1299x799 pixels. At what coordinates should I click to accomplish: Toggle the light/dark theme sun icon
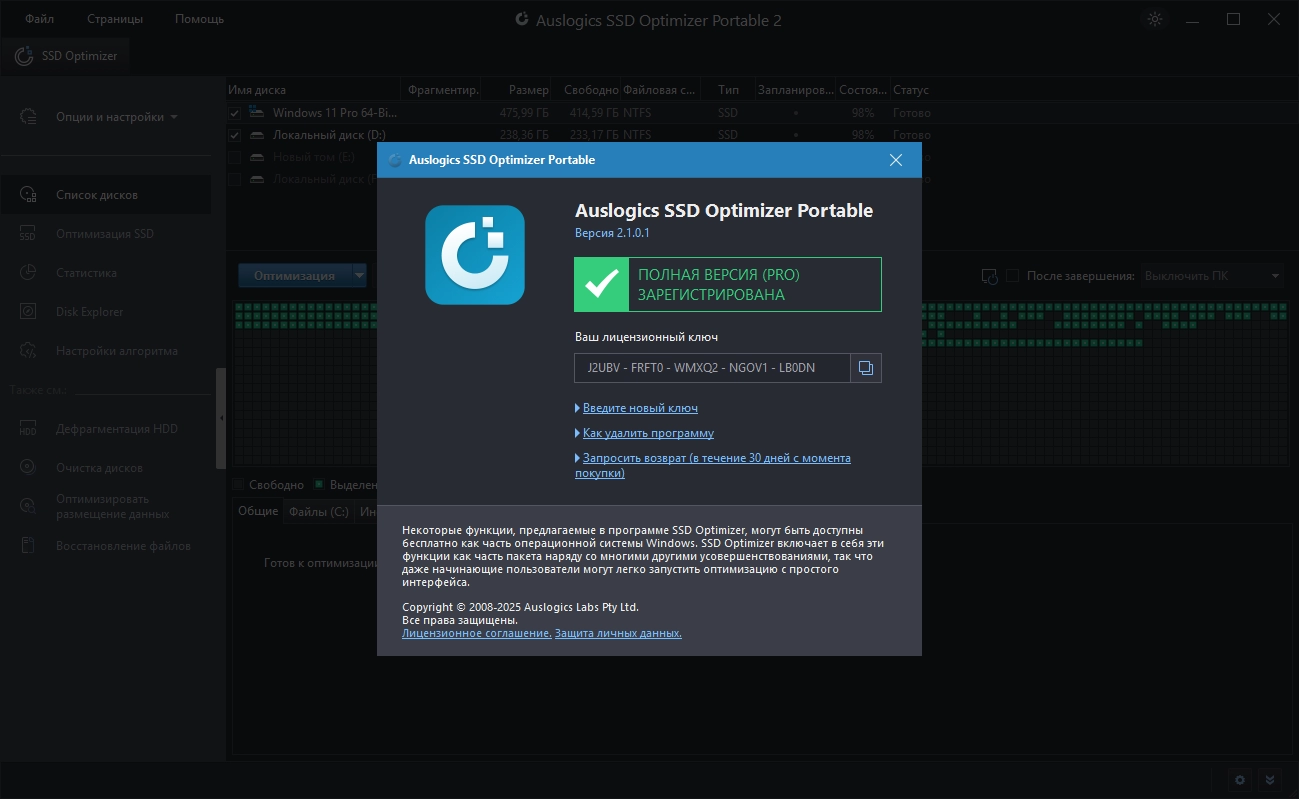1155,19
